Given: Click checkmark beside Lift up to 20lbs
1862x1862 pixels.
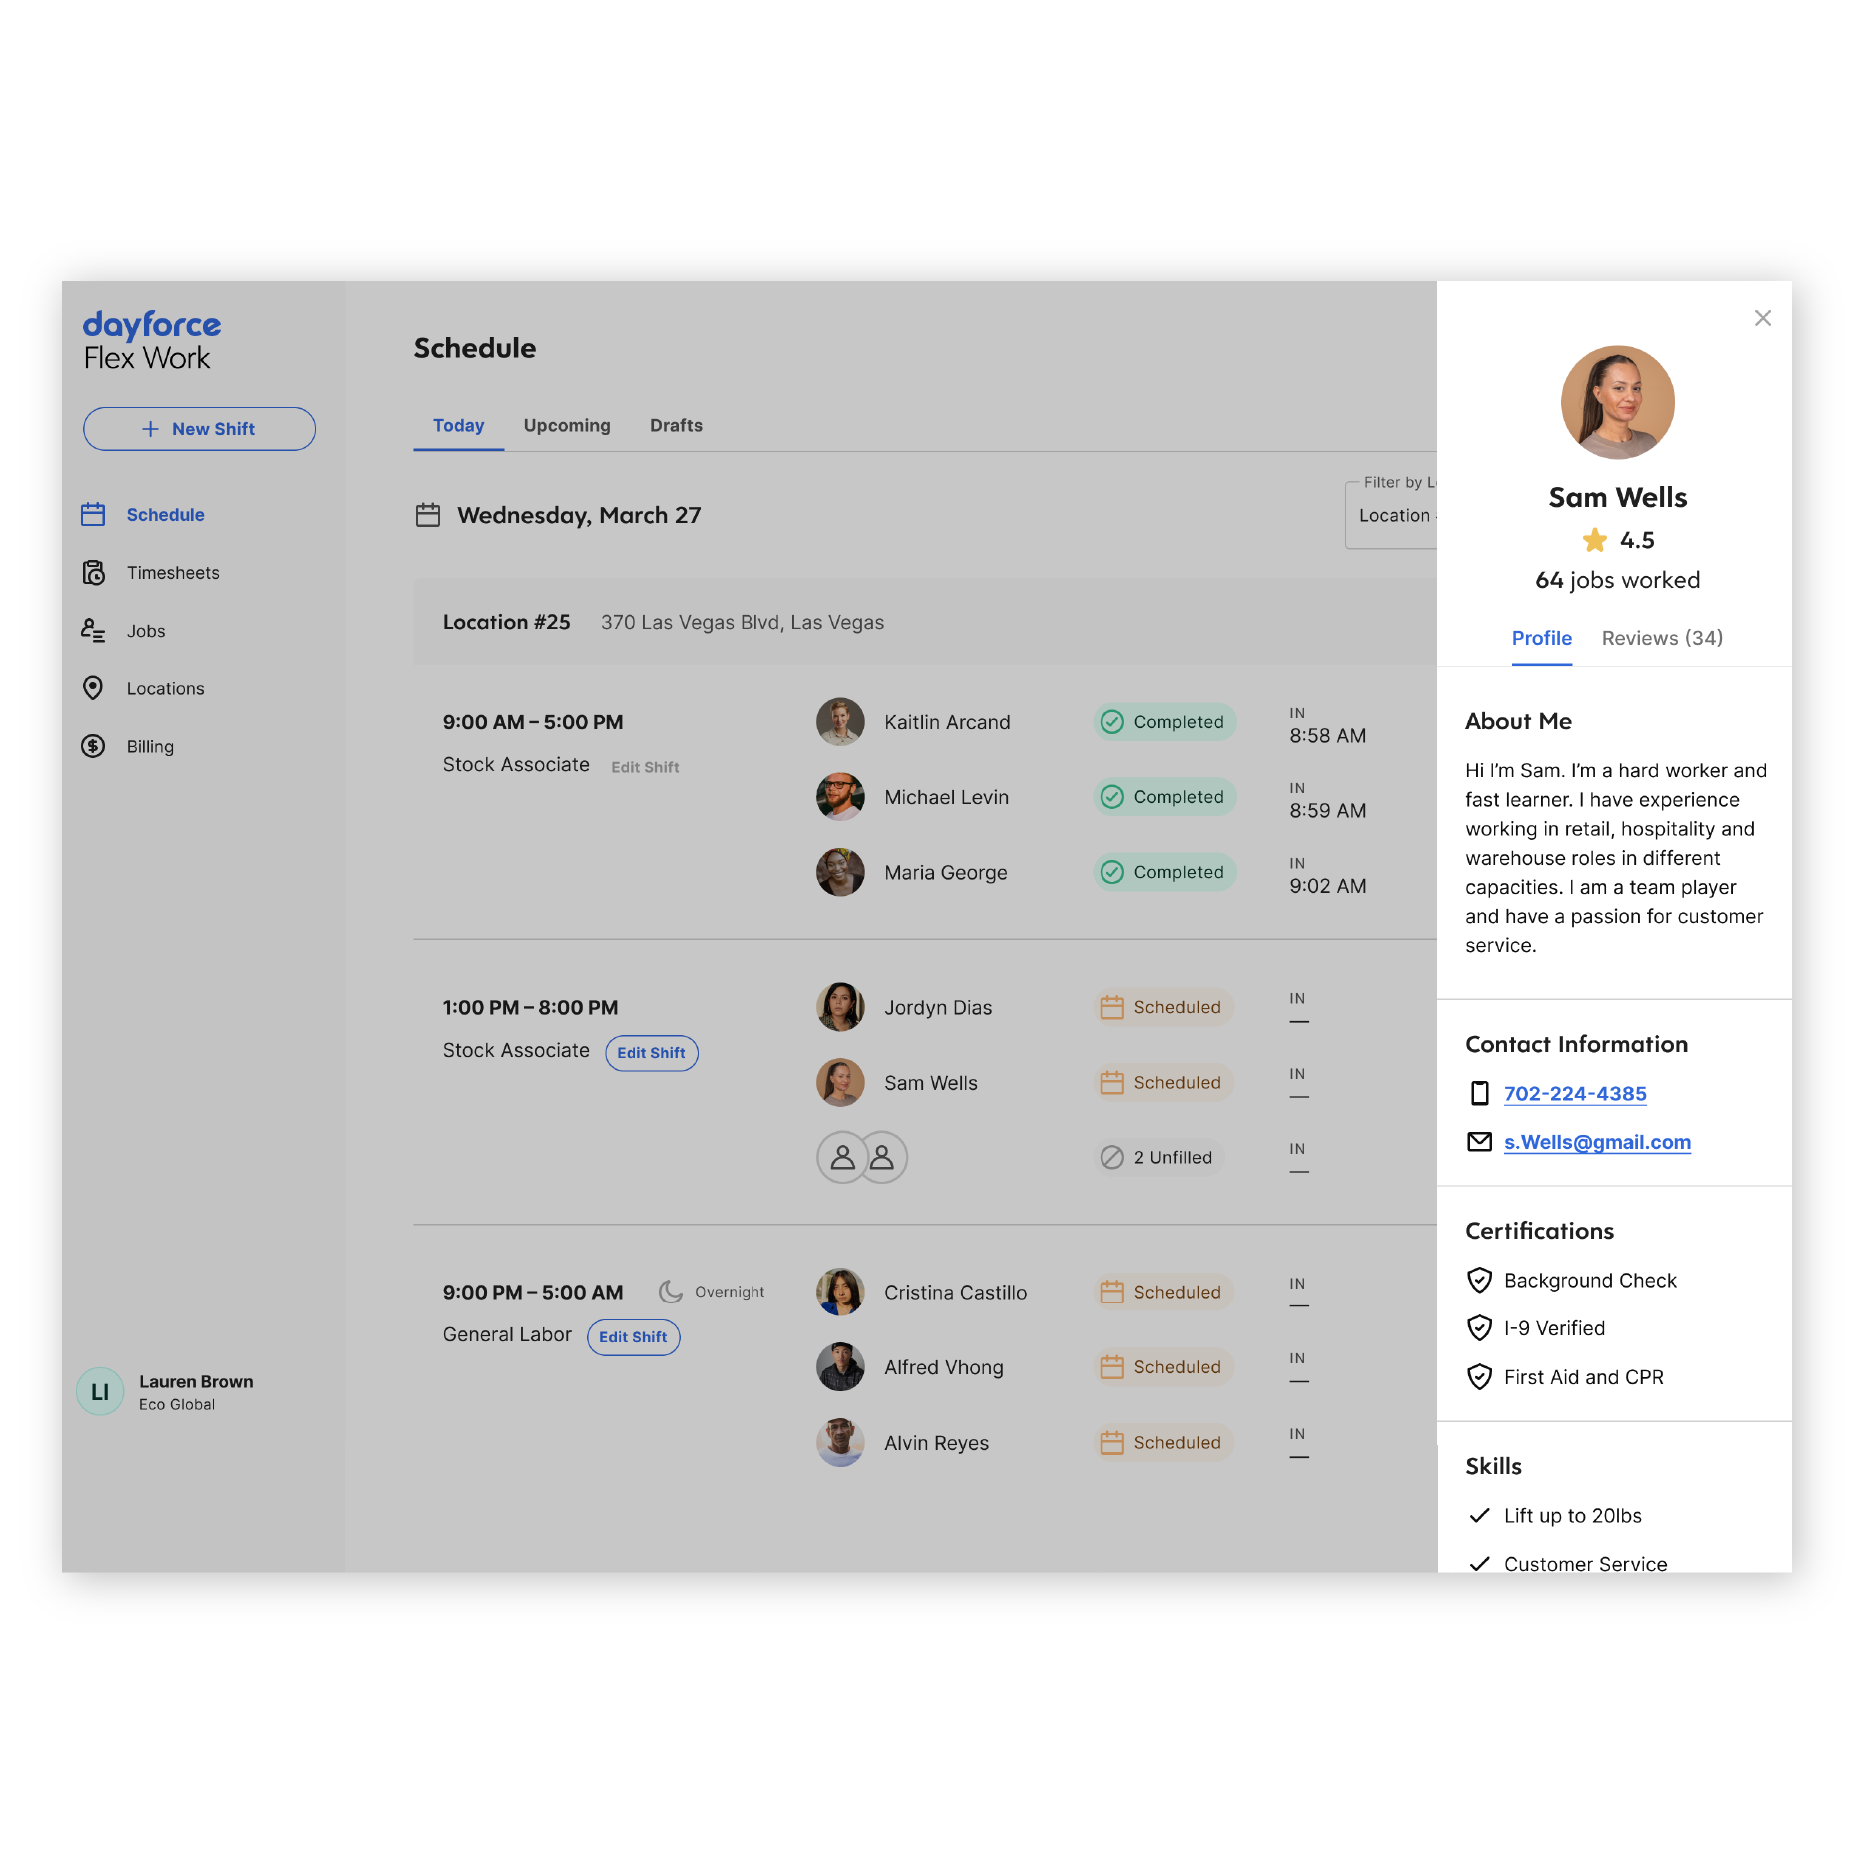Looking at the screenshot, I should (1480, 1516).
